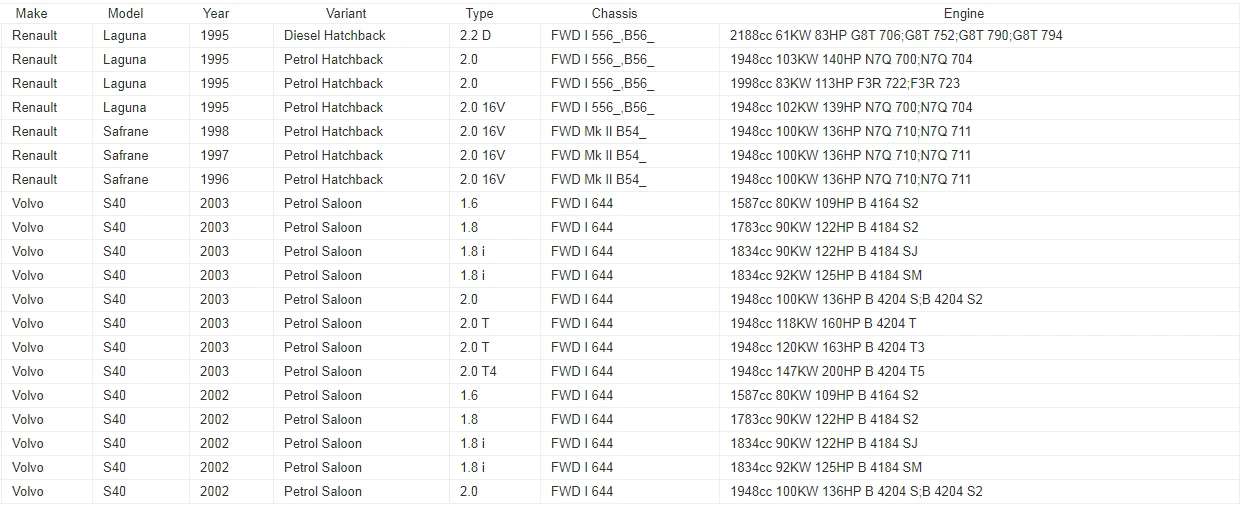
Task: Click the Type column header
Action: click(x=479, y=13)
